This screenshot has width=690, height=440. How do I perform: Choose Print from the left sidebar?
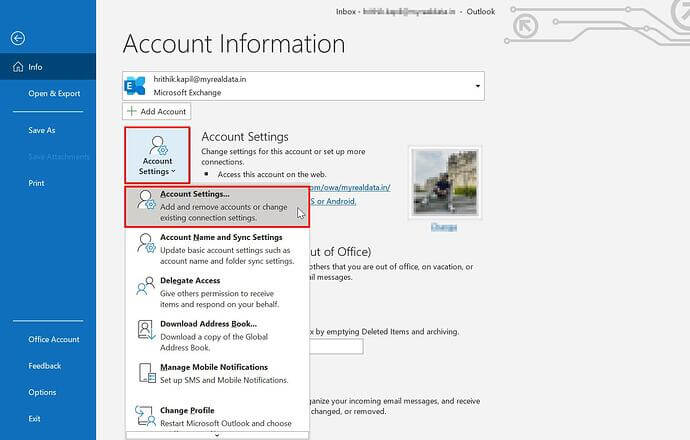click(36, 183)
